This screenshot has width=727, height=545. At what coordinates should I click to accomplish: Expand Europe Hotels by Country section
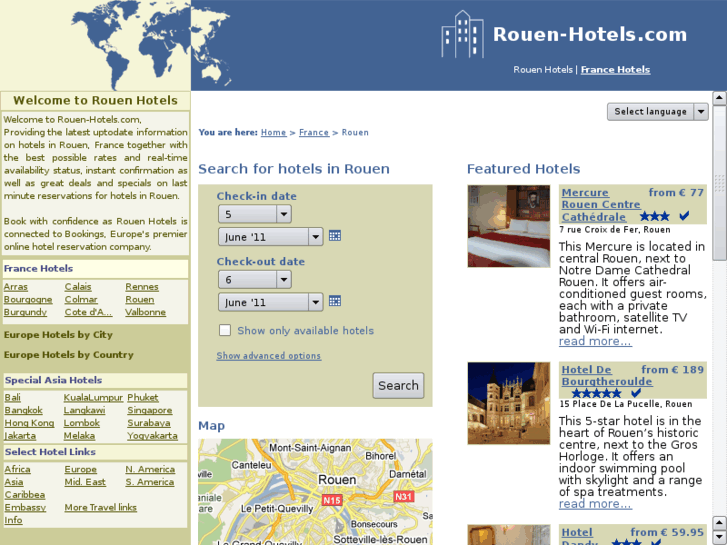[69, 354]
